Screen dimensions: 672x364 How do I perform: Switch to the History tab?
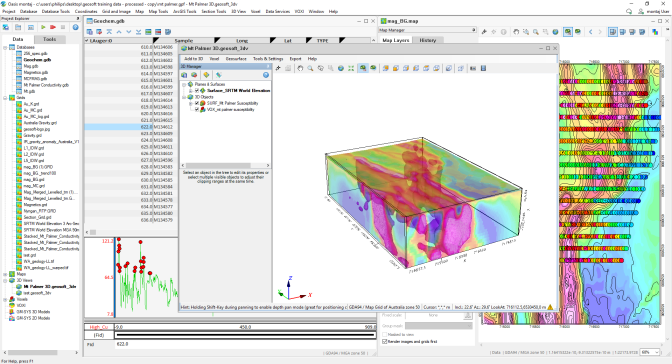(x=427, y=40)
